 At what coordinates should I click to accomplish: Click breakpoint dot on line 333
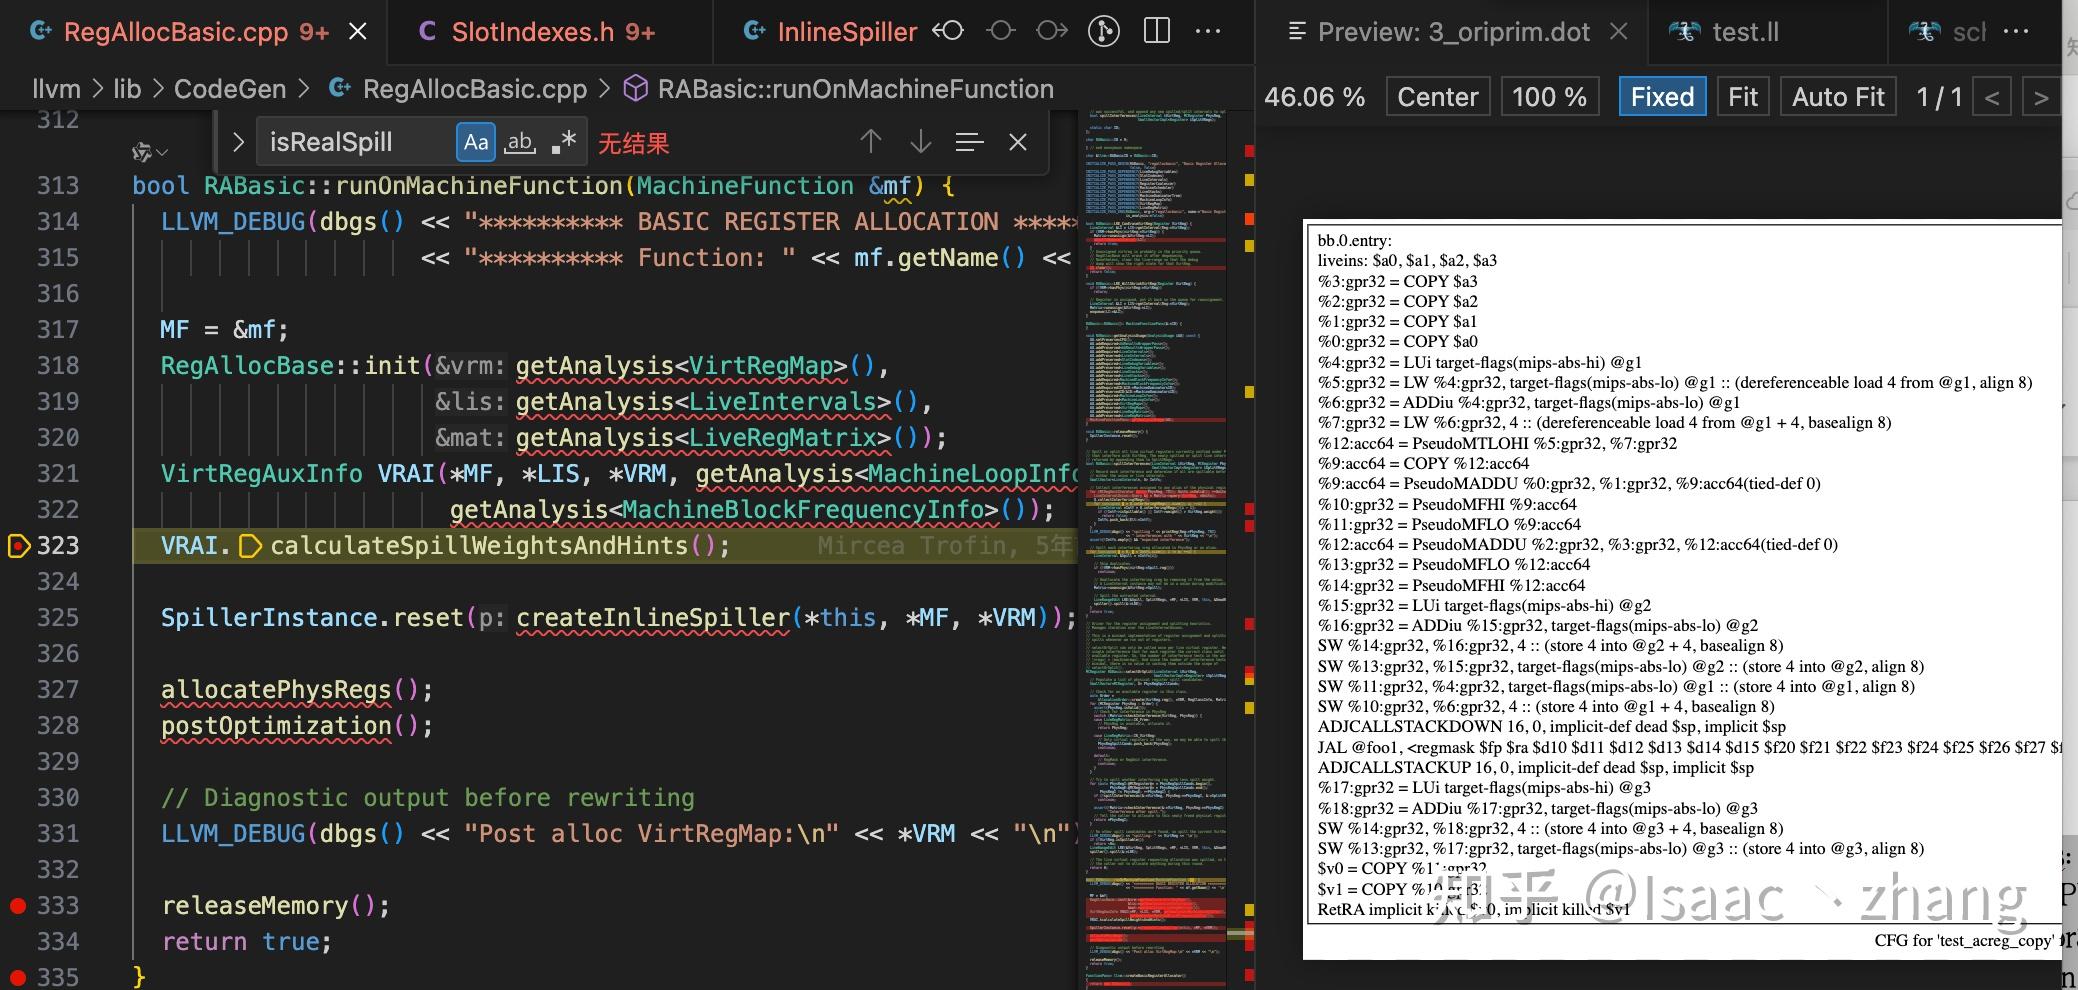click(17, 906)
